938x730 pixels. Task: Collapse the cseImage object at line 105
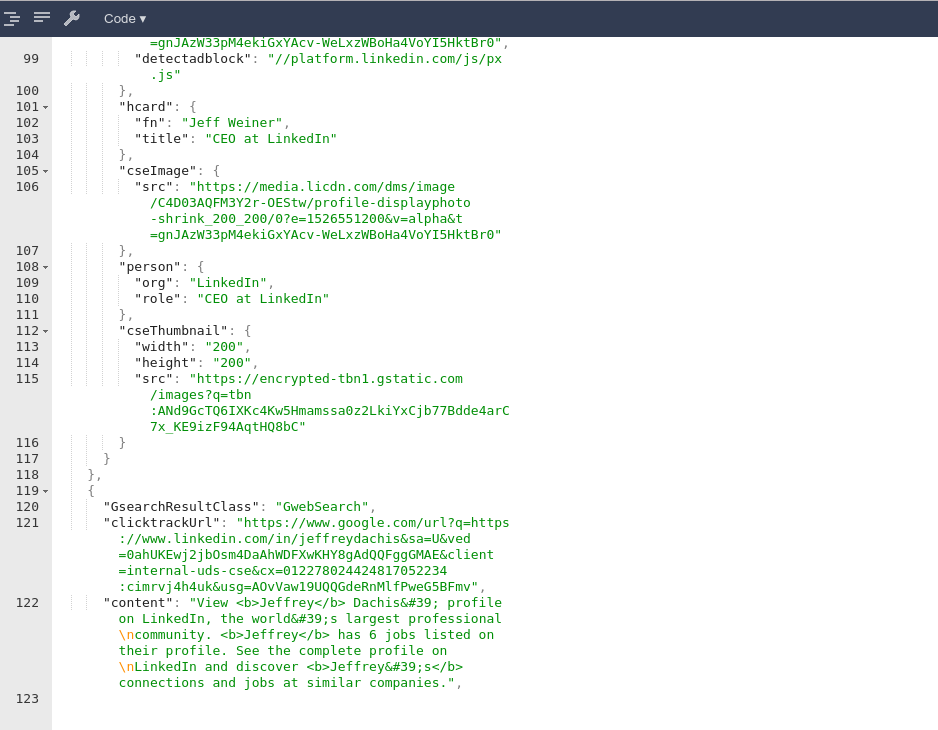tap(45, 171)
